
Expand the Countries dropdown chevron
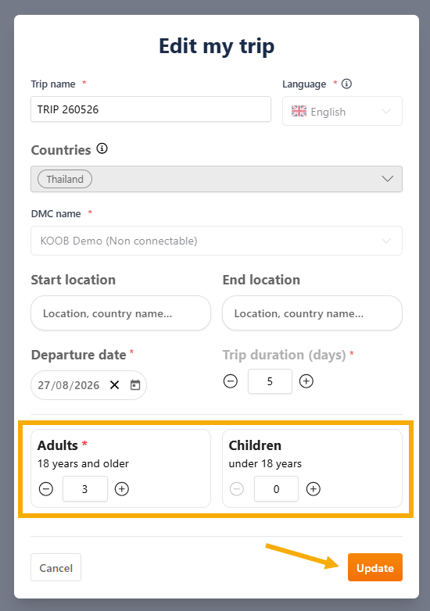(x=387, y=179)
